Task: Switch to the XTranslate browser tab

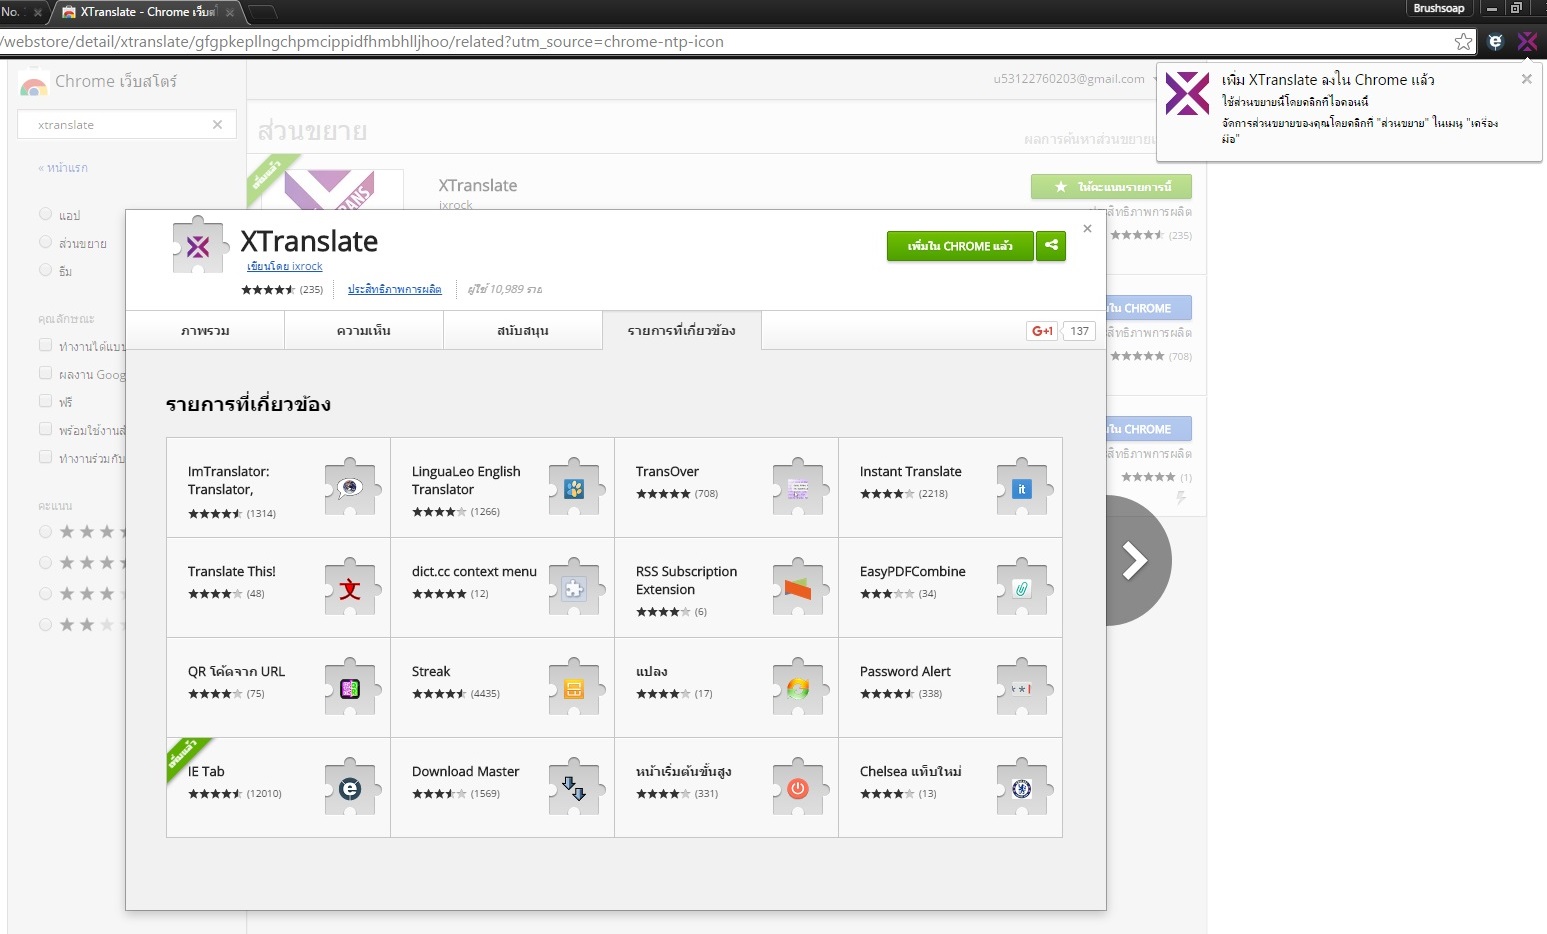Action: coord(146,12)
